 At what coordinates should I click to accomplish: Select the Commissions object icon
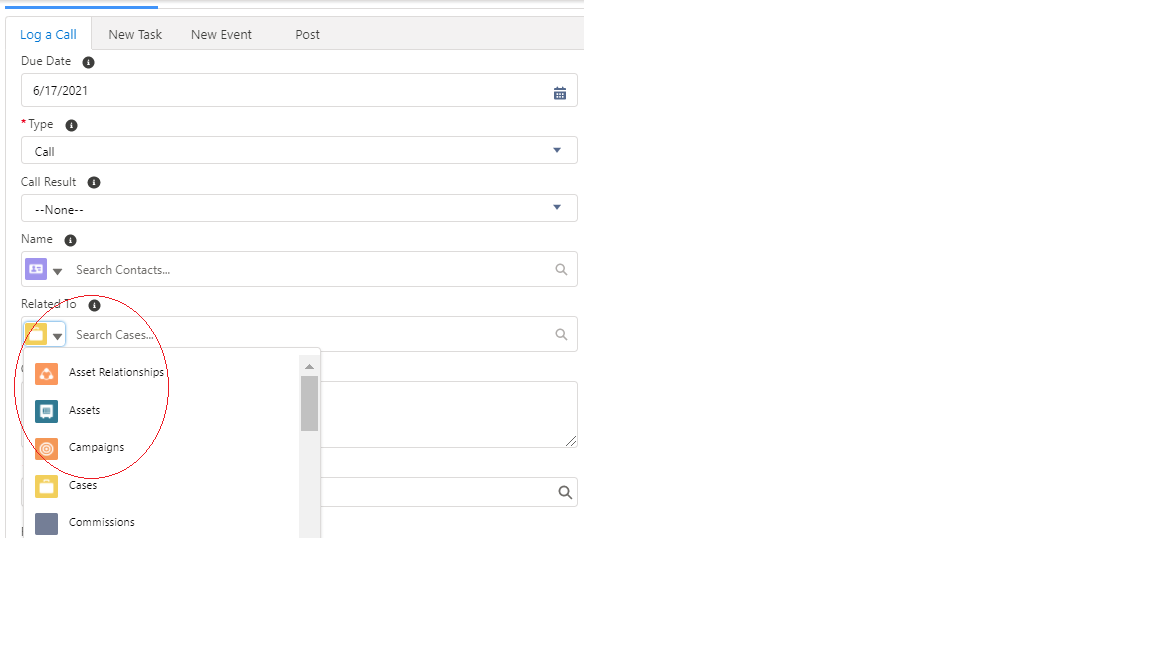(46, 522)
